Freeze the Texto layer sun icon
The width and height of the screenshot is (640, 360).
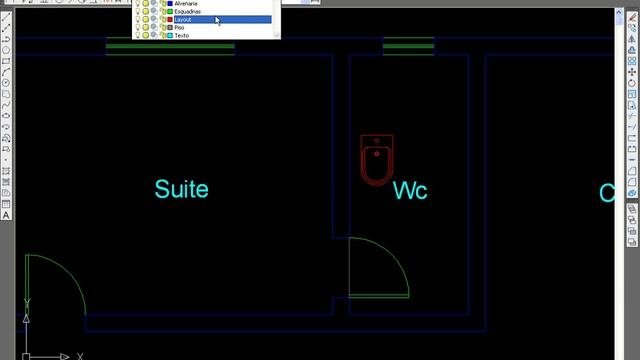click(145, 36)
